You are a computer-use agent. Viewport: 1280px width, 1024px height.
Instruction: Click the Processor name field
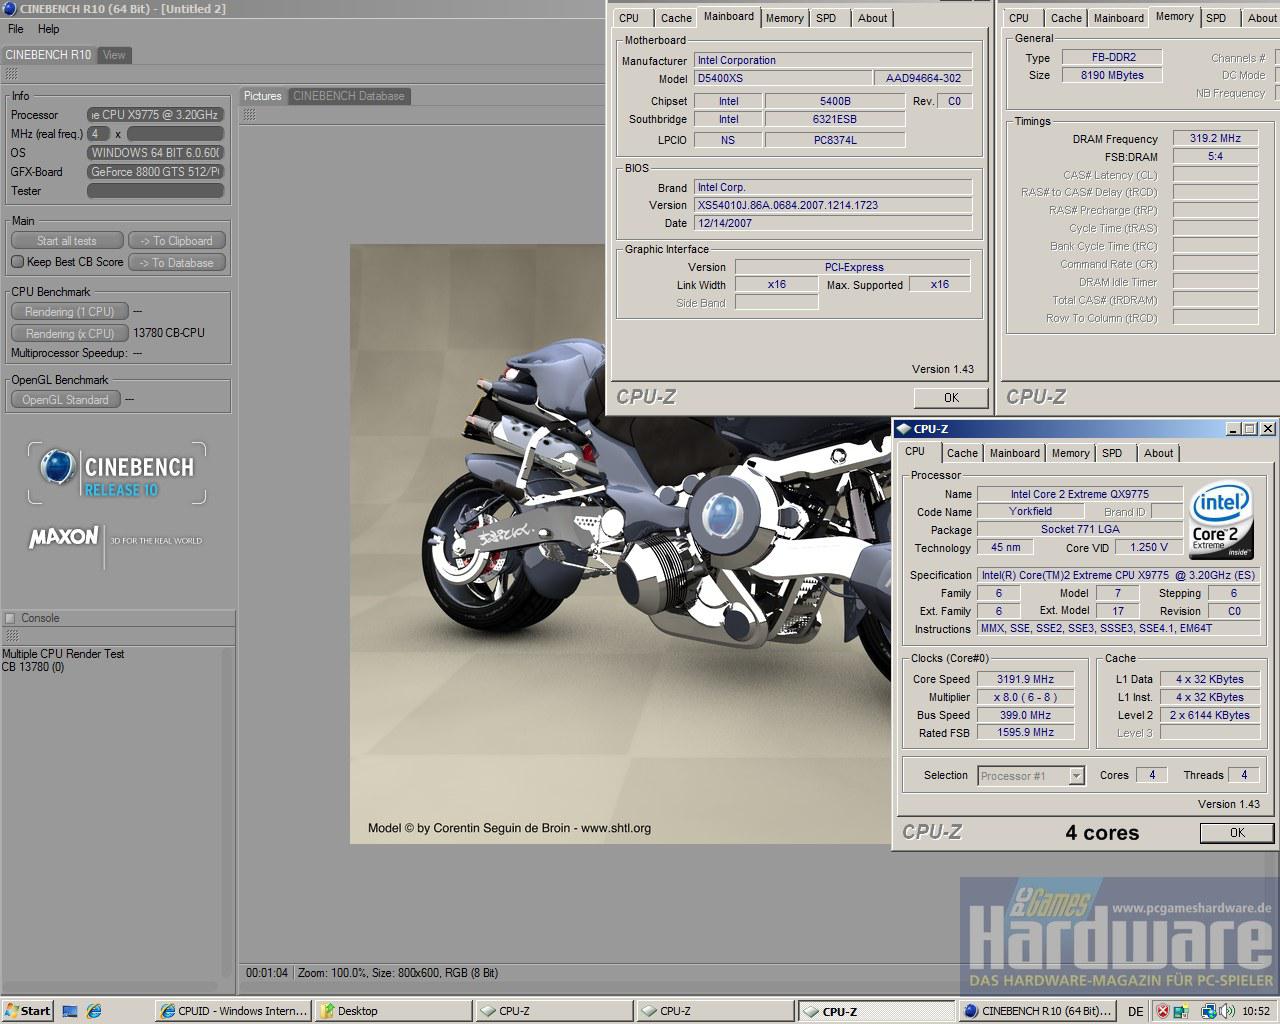click(x=155, y=115)
